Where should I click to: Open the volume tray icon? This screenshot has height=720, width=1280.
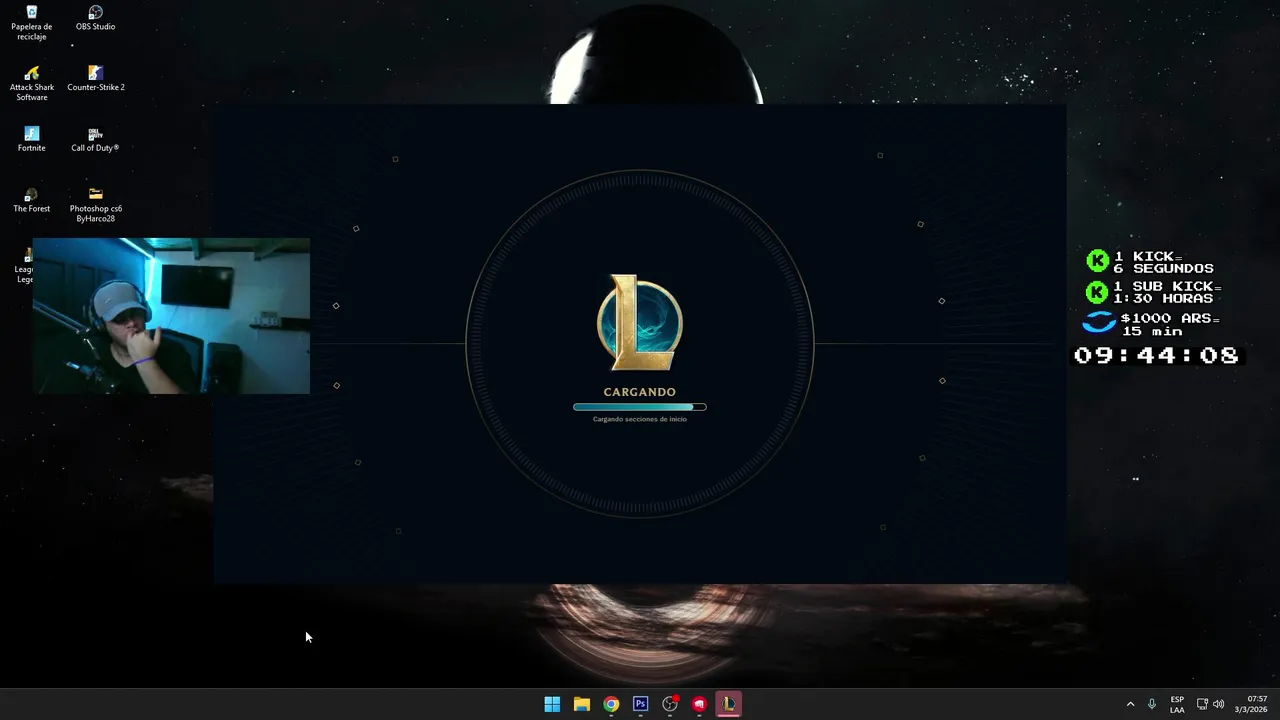click(1218, 704)
